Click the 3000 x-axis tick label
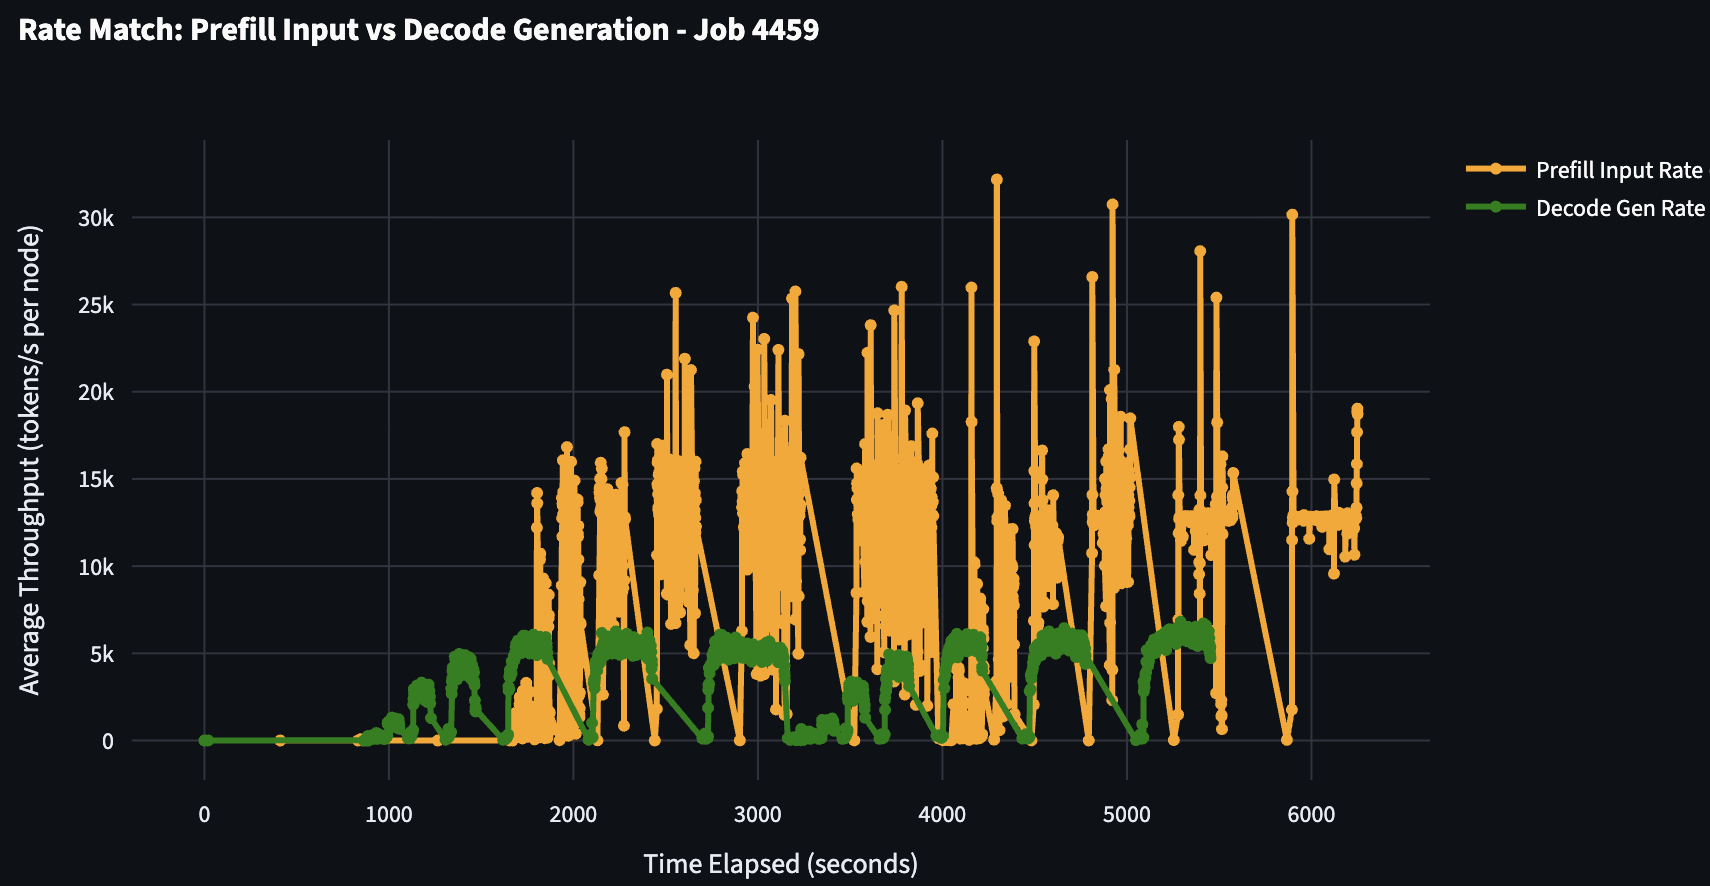 (757, 814)
